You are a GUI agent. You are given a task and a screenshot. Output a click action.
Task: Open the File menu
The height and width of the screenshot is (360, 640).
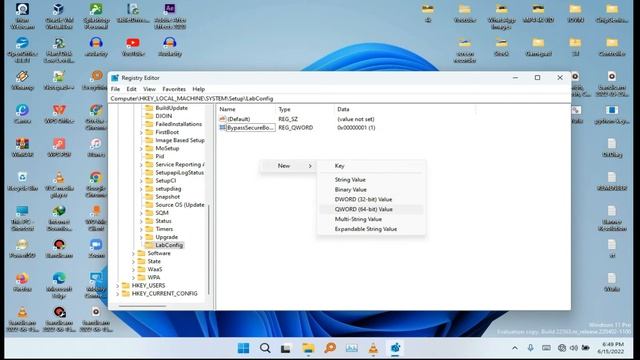116,89
